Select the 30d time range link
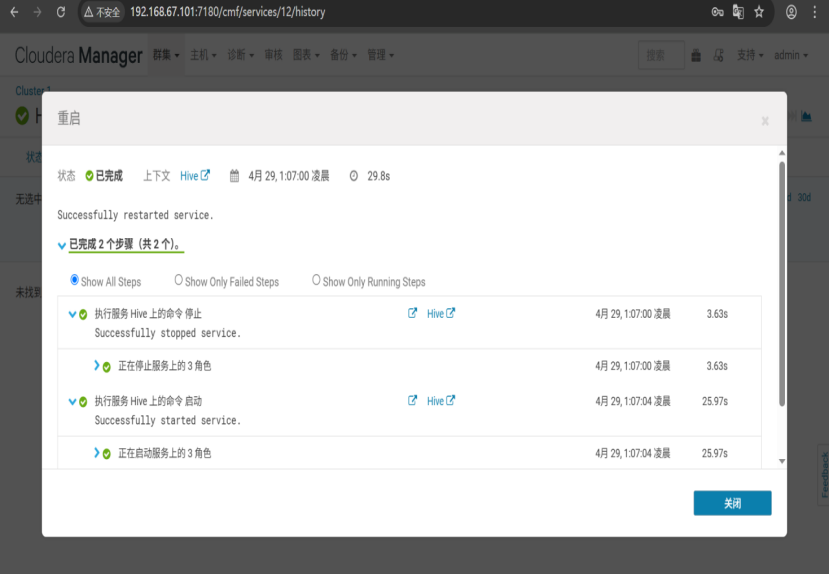The height and width of the screenshot is (574, 830). point(804,197)
